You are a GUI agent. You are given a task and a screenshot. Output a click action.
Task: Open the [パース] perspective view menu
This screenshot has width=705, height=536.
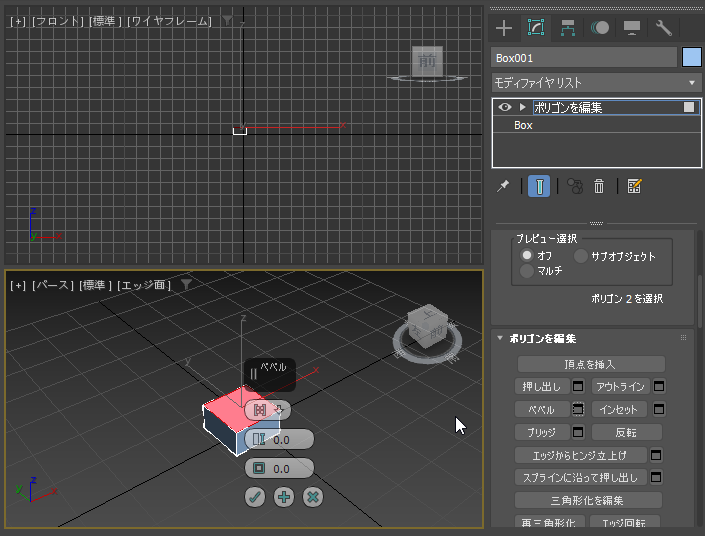click(53, 285)
